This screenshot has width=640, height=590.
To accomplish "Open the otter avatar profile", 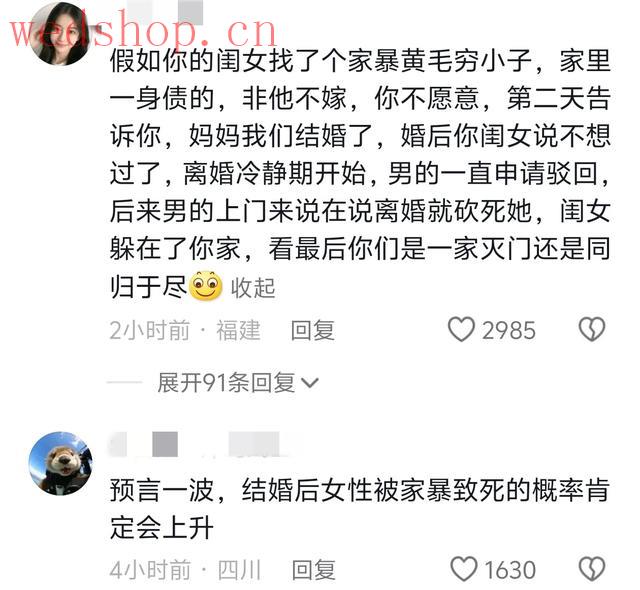I will click(x=61, y=464).
